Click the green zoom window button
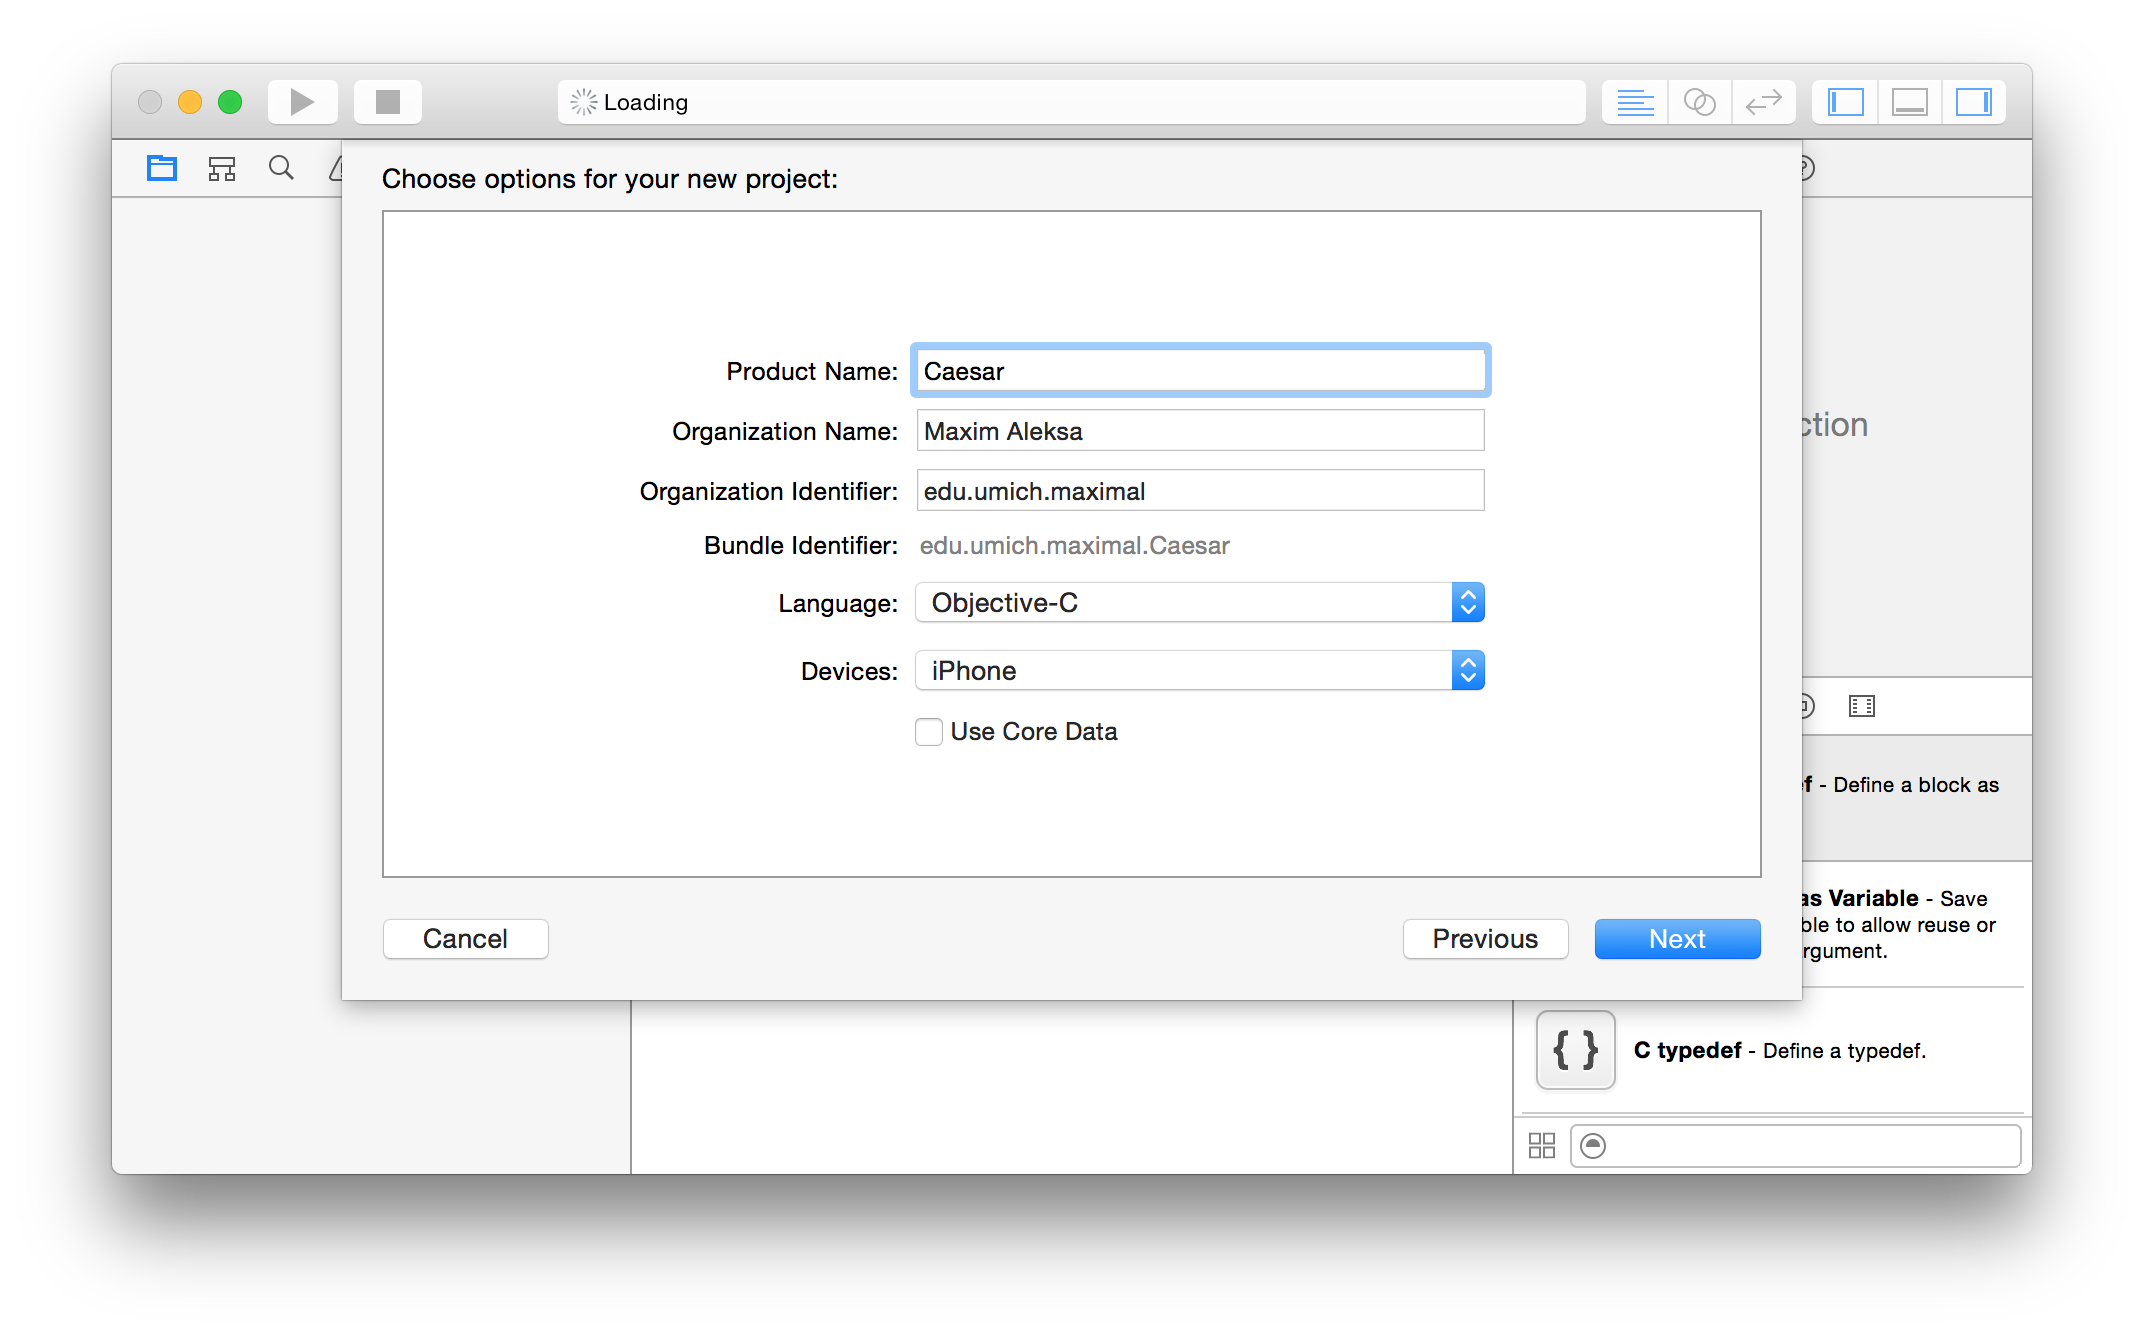The height and width of the screenshot is (1334, 2144). click(230, 102)
